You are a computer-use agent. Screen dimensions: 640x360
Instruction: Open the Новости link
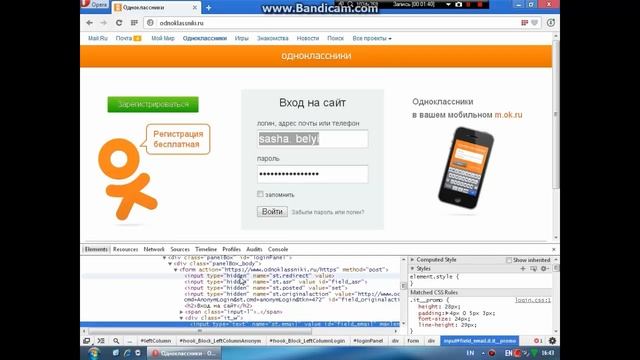pos(308,38)
